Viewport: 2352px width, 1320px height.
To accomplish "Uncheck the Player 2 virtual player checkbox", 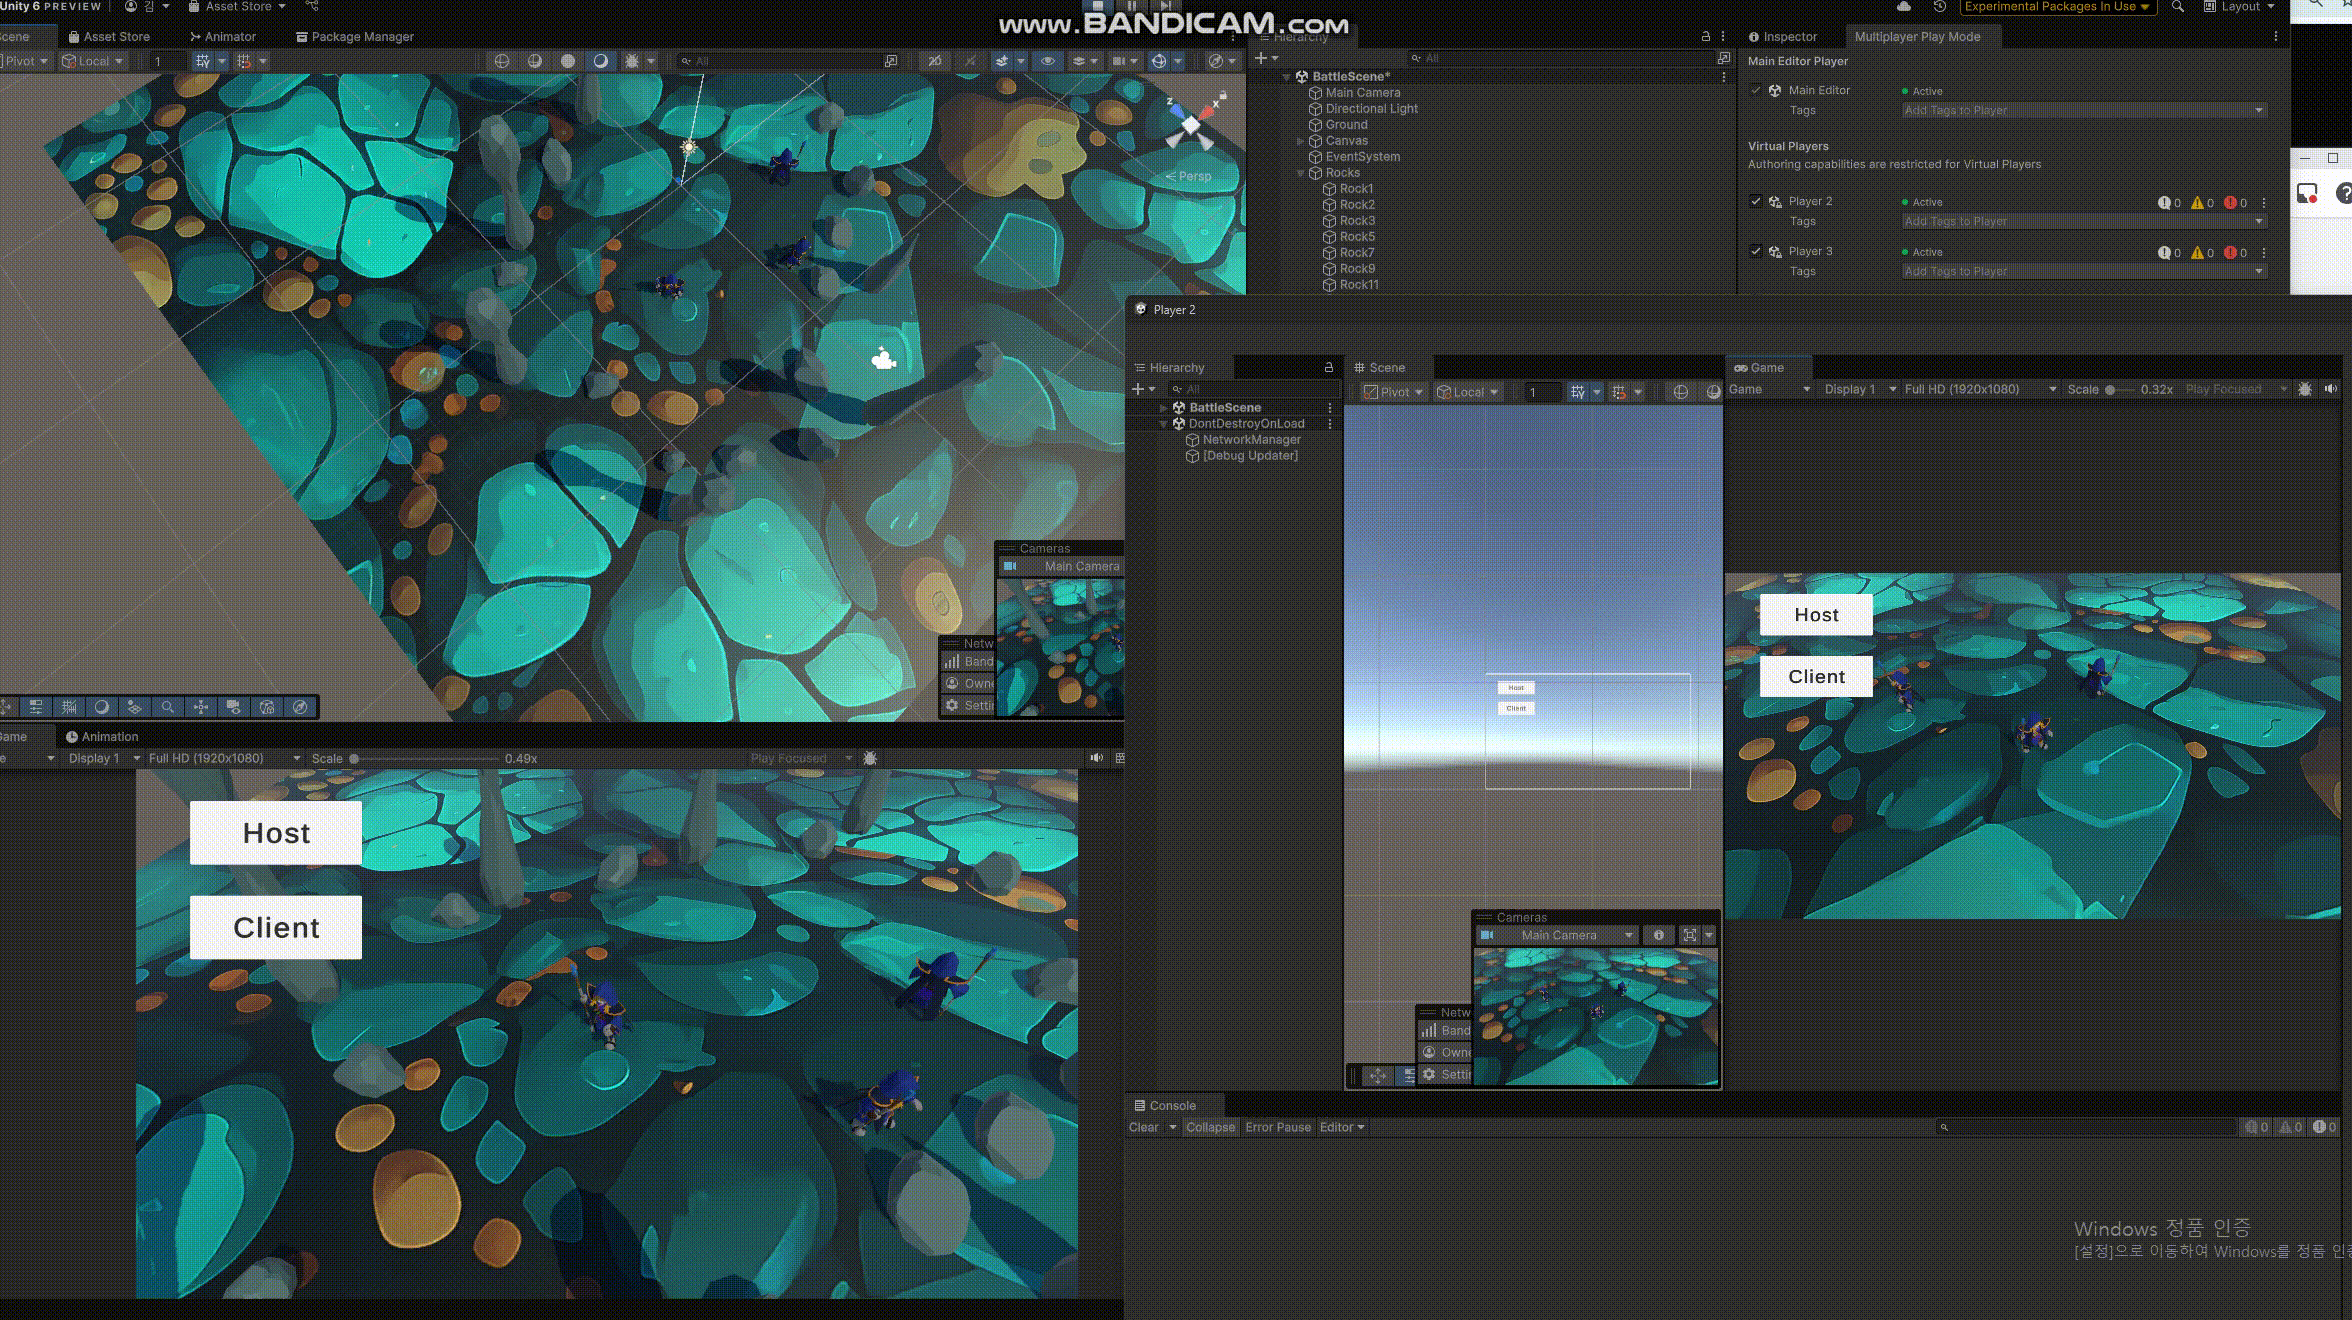I will tap(1756, 201).
